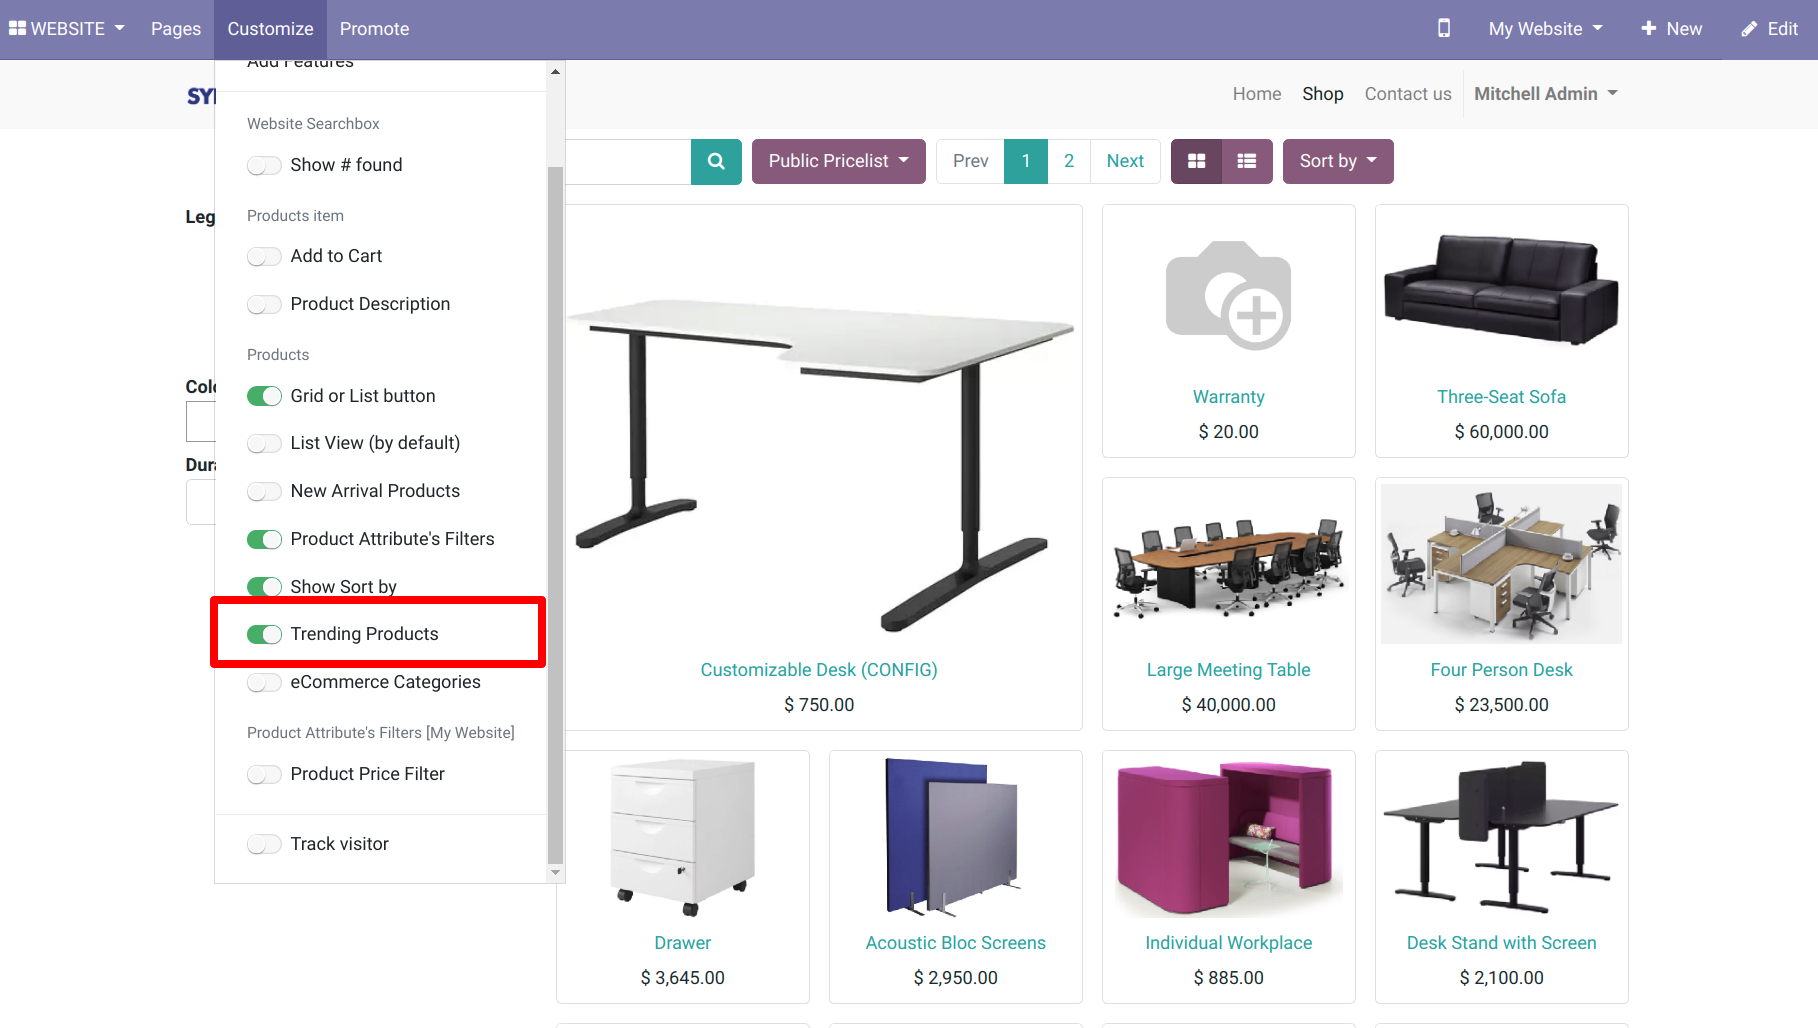Open the WEBSITE apps grid menu
The image size is (1818, 1028).
[67, 29]
